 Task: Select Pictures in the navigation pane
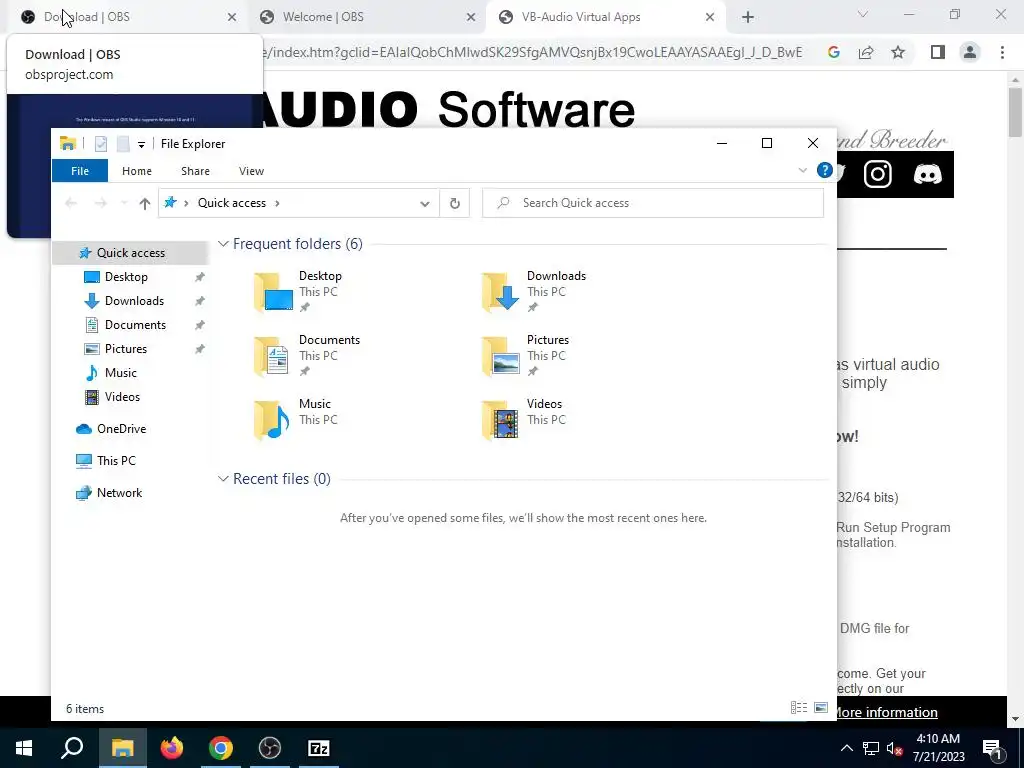[x=125, y=349]
